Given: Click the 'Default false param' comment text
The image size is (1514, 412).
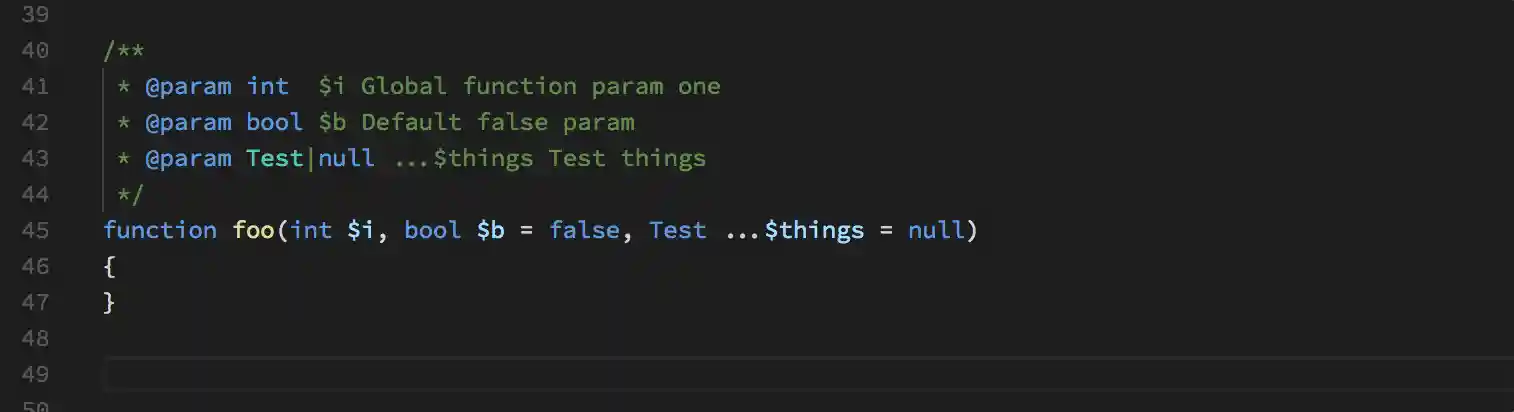Looking at the screenshot, I should [x=498, y=123].
